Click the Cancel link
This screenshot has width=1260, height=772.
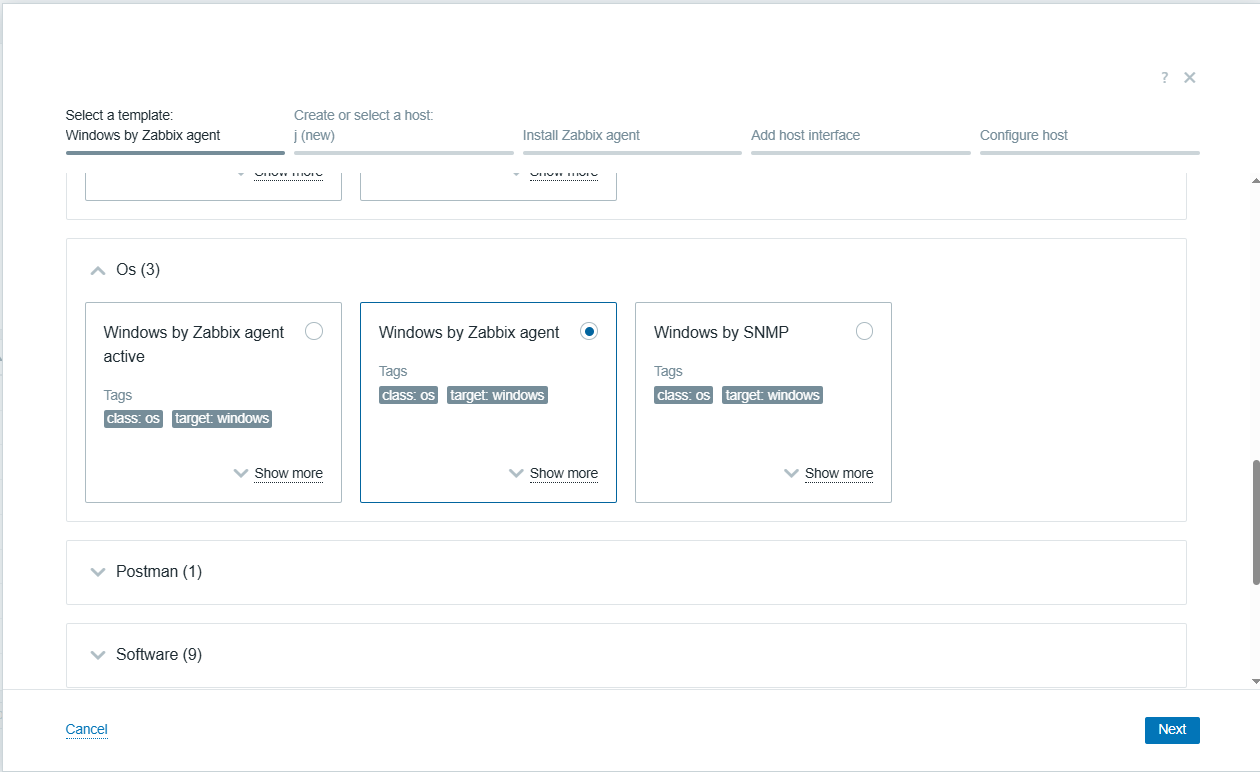[x=86, y=729]
